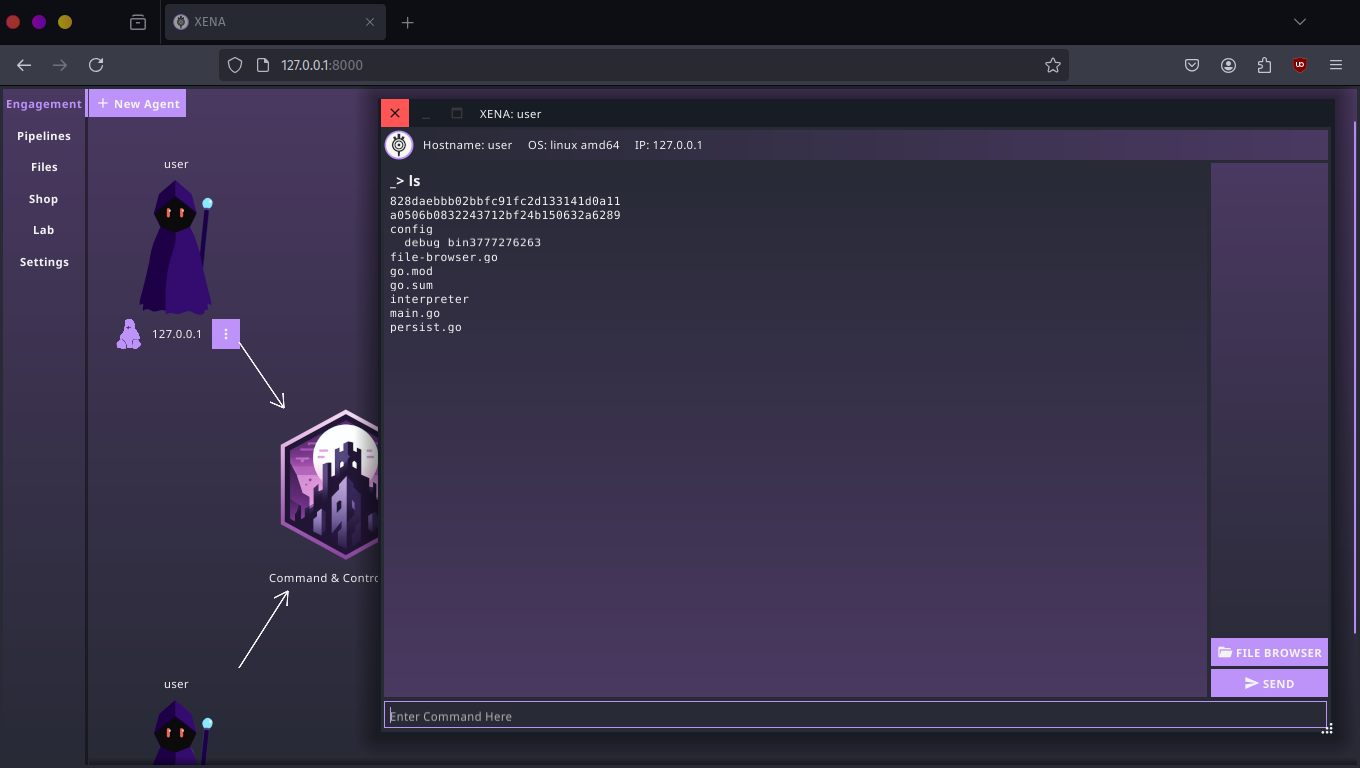Open the Extensions puzzle icon
Image resolution: width=1360 pixels, height=768 pixels.
(x=1264, y=65)
